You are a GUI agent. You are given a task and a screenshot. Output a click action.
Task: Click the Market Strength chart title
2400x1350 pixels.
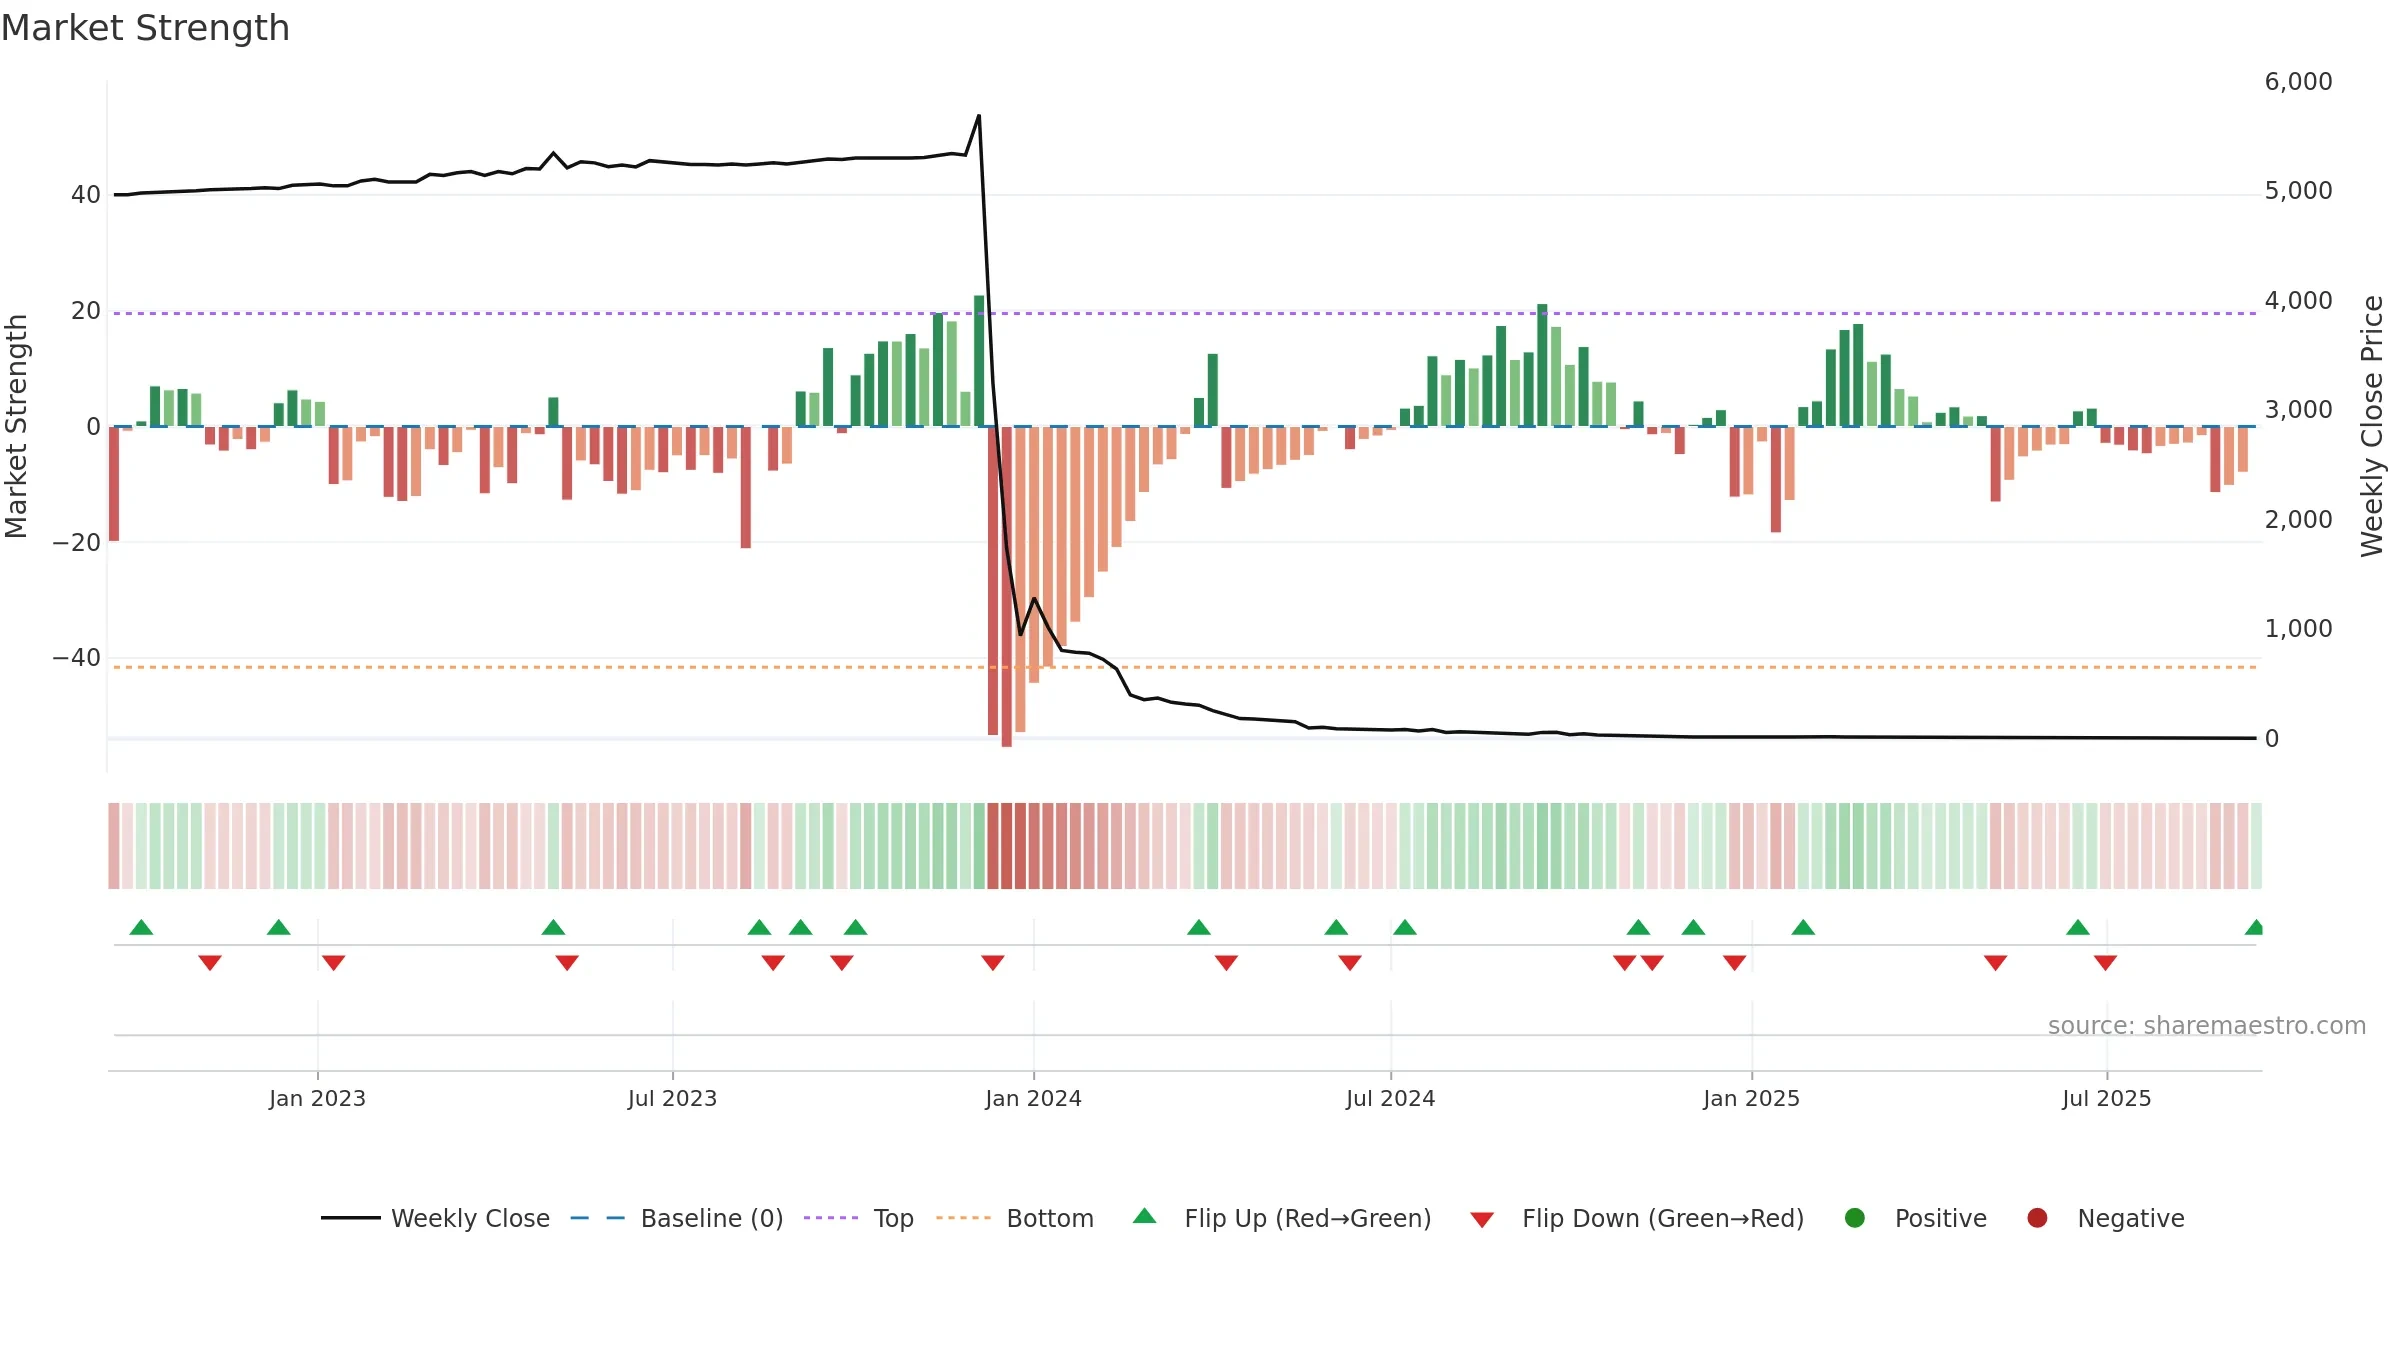[145, 28]
